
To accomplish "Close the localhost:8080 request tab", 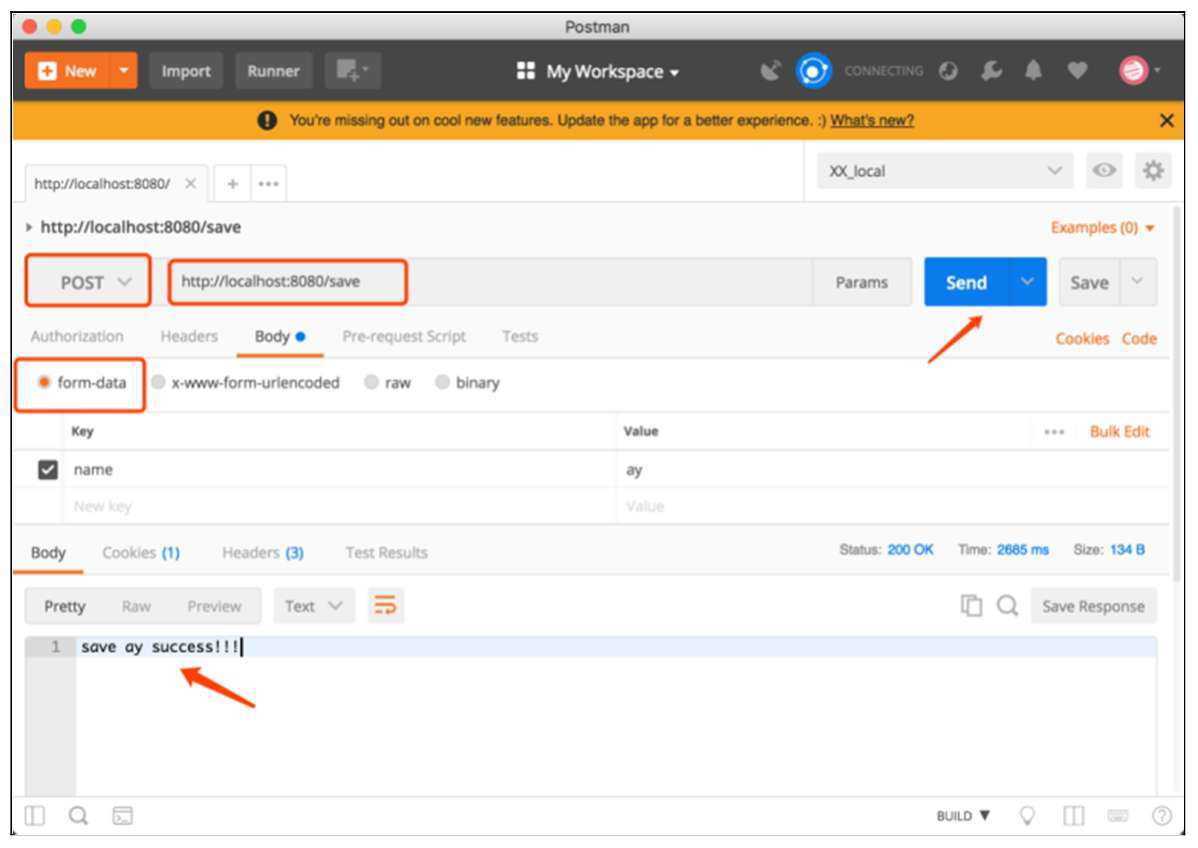I will pos(191,183).
